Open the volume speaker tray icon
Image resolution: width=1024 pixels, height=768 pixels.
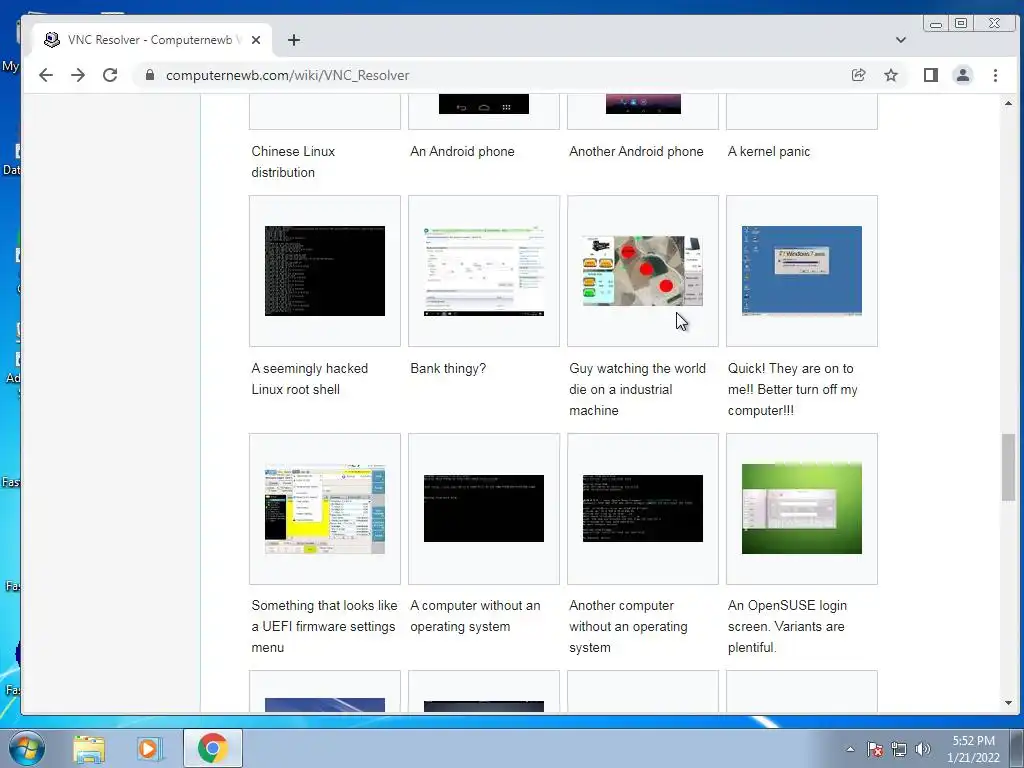tap(922, 749)
